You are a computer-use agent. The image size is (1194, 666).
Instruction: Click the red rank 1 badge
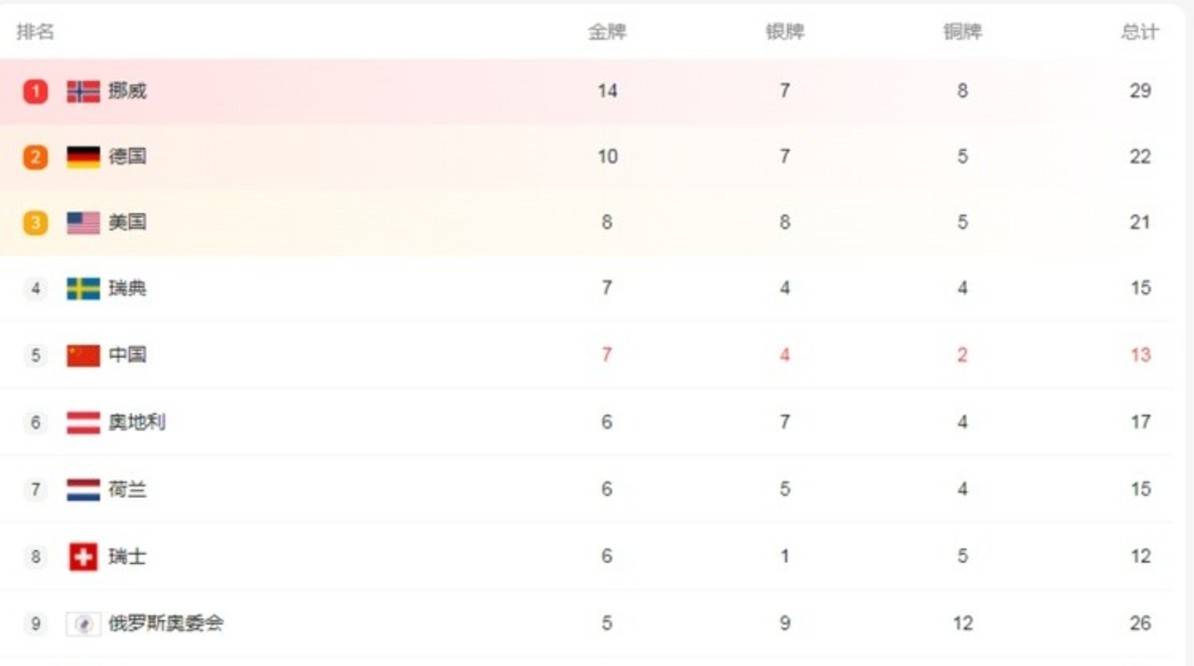[x=35, y=91]
